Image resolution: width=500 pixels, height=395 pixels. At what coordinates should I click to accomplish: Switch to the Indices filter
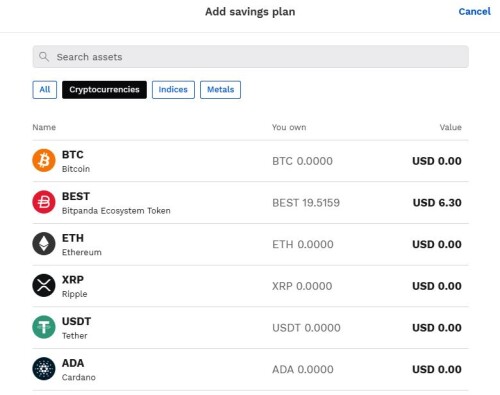[173, 90]
